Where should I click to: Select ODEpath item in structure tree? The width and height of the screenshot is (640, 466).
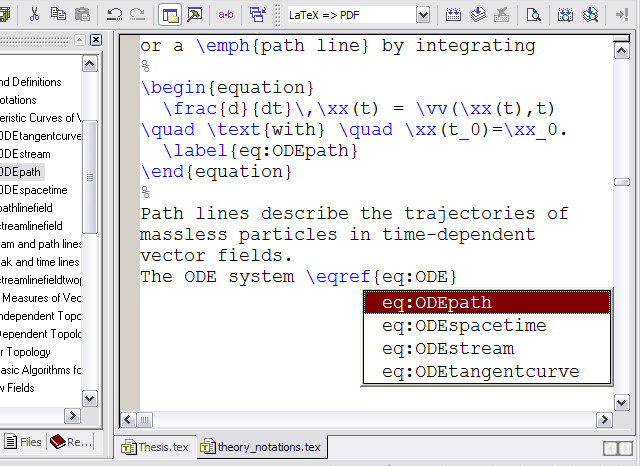coord(22,172)
